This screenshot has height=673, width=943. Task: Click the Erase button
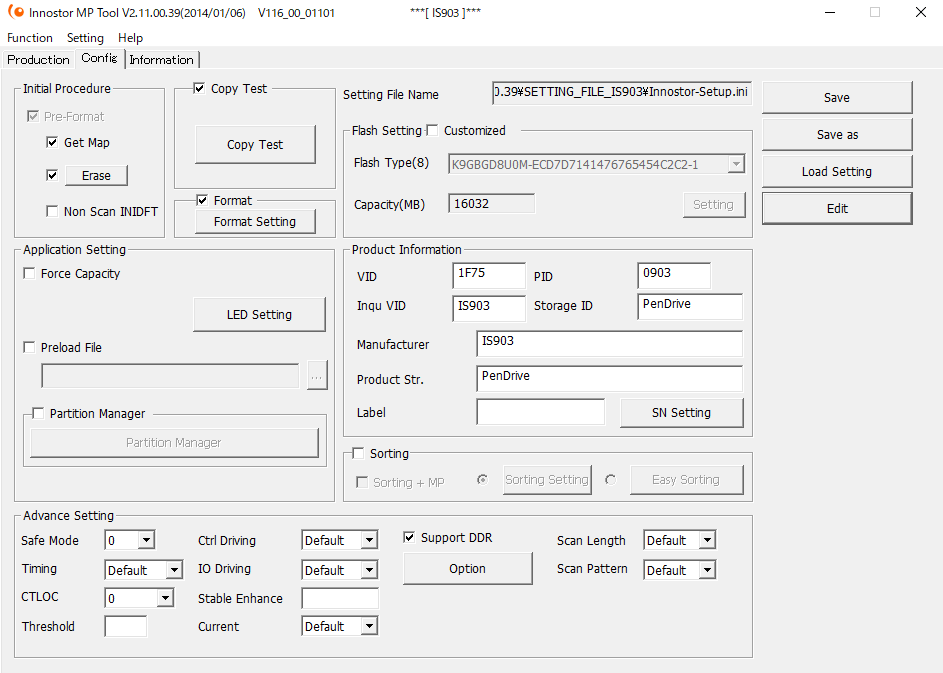tap(96, 176)
